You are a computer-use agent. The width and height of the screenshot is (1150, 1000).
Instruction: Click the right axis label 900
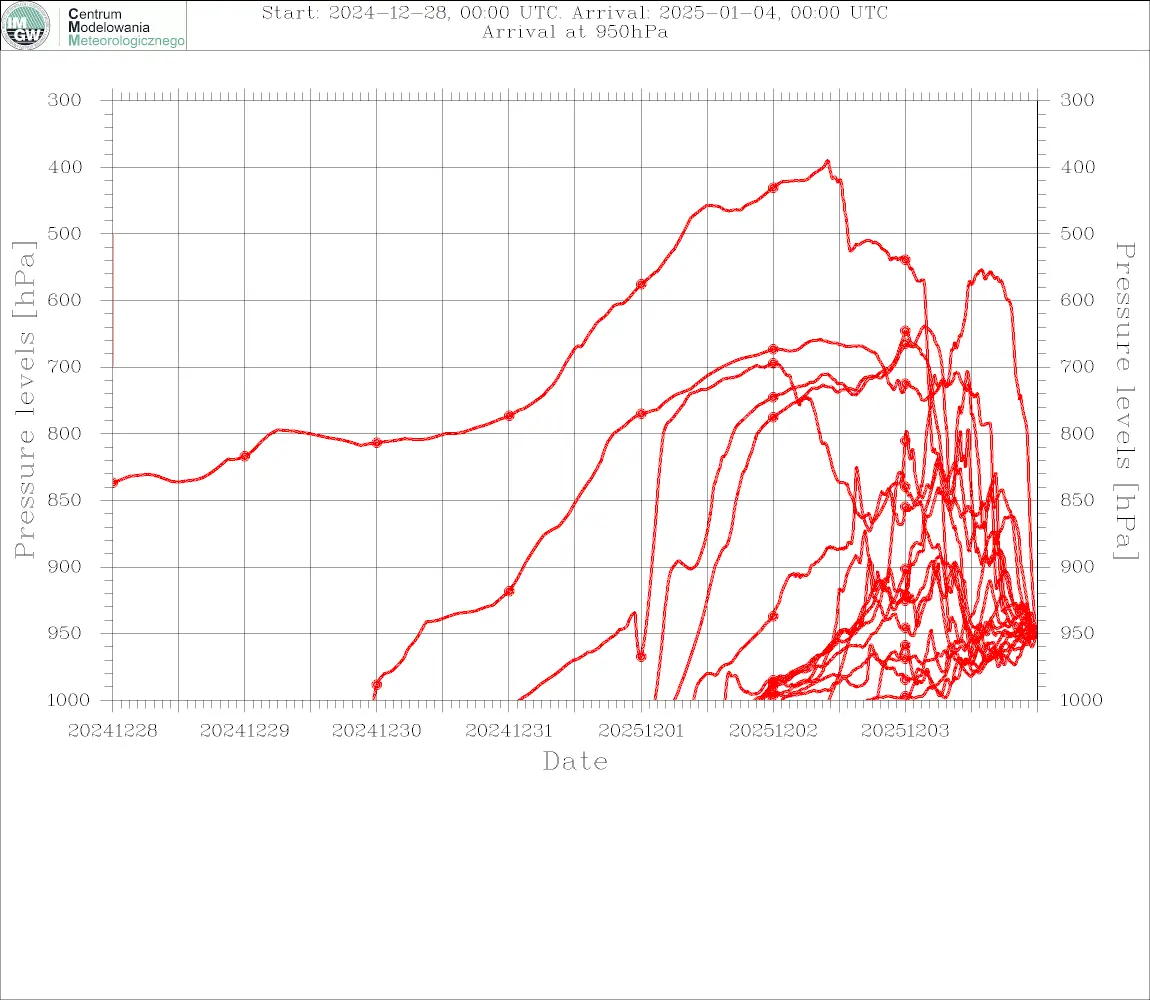click(1077, 566)
